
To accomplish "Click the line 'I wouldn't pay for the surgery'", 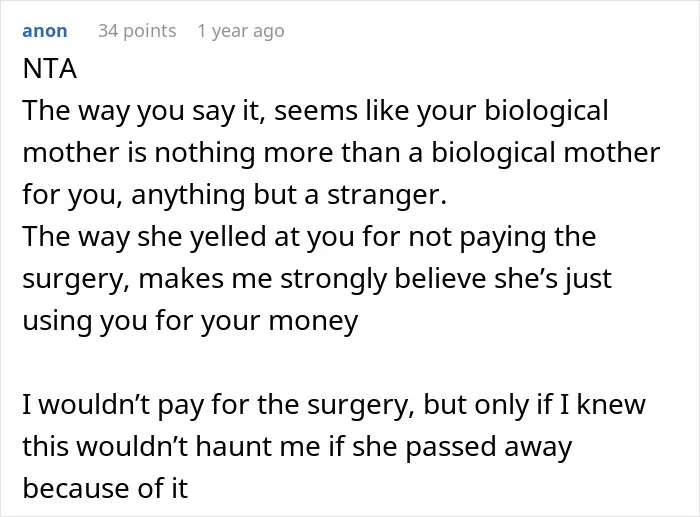I will click(334, 404).
